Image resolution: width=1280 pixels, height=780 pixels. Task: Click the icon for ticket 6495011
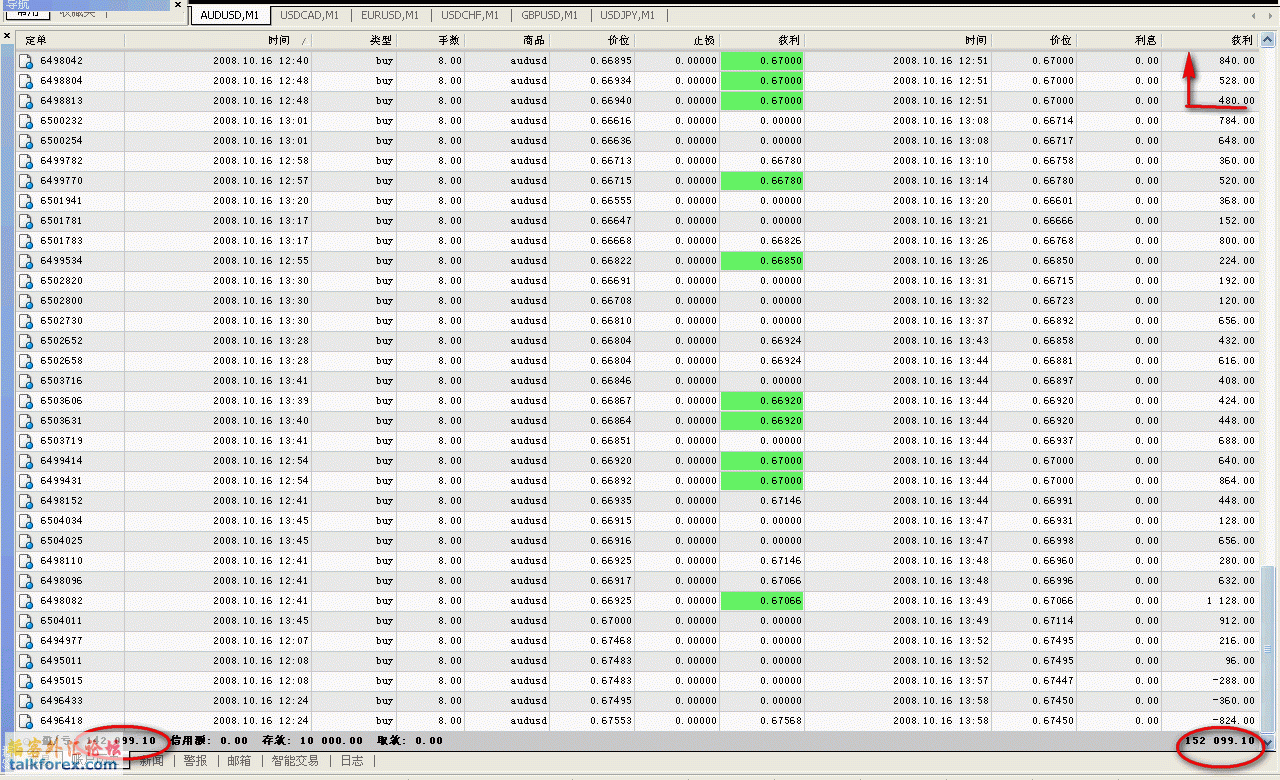click(27, 661)
